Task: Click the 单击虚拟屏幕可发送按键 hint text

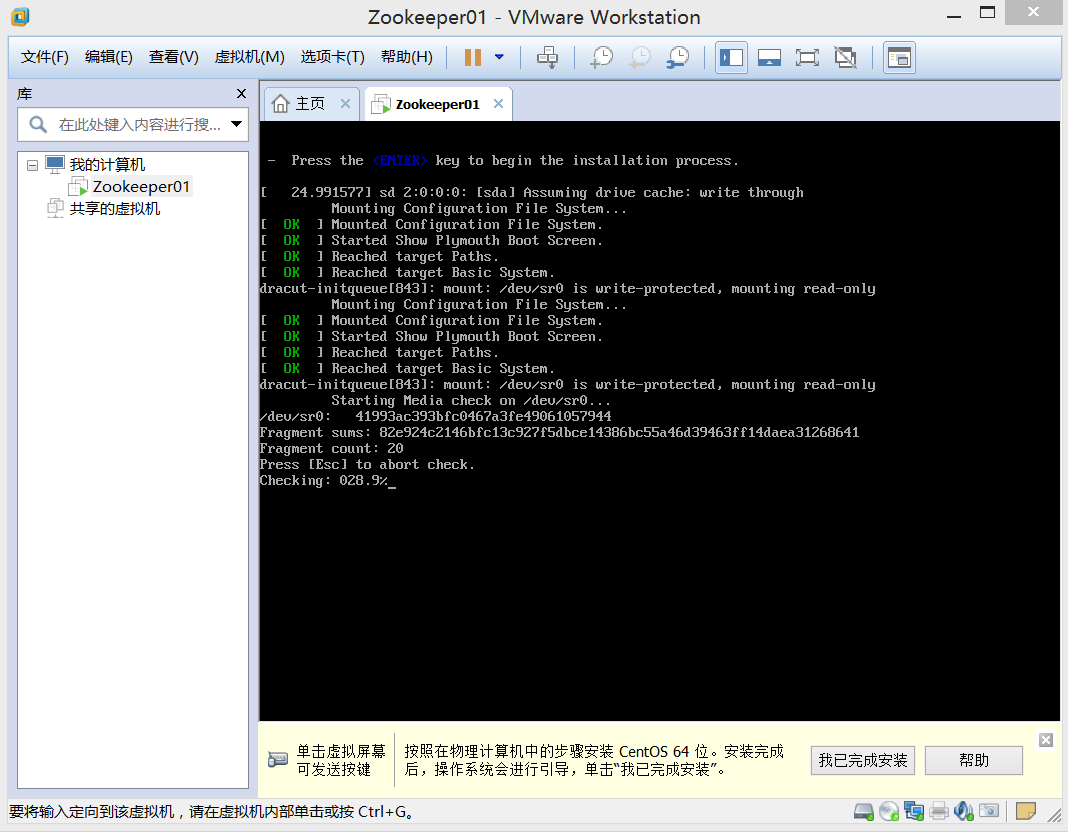Action: [341, 761]
